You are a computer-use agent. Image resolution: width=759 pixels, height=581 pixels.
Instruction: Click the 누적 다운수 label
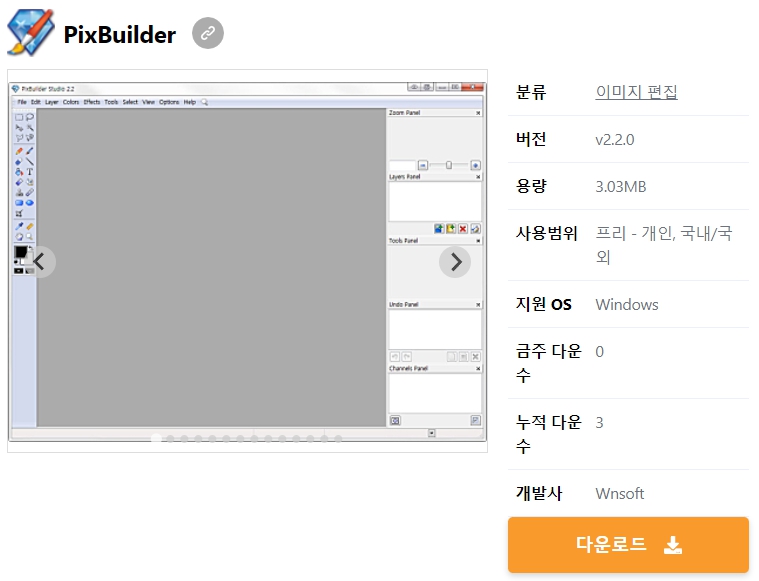tap(548, 434)
